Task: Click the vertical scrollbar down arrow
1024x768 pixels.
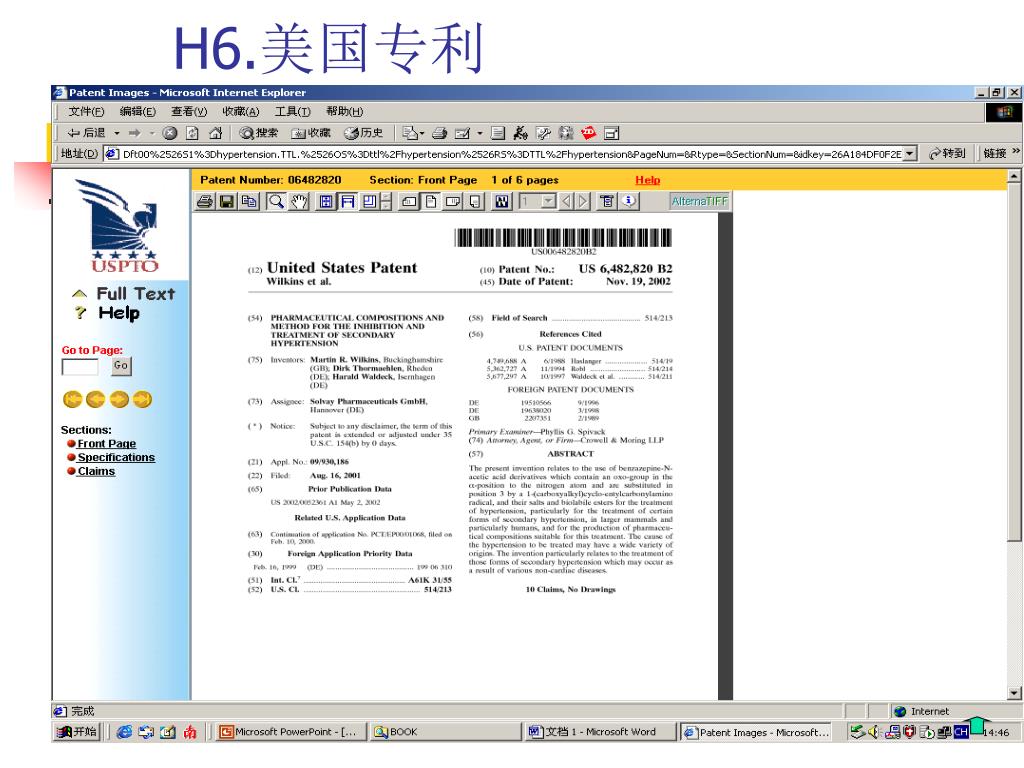Action: click(1014, 694)
